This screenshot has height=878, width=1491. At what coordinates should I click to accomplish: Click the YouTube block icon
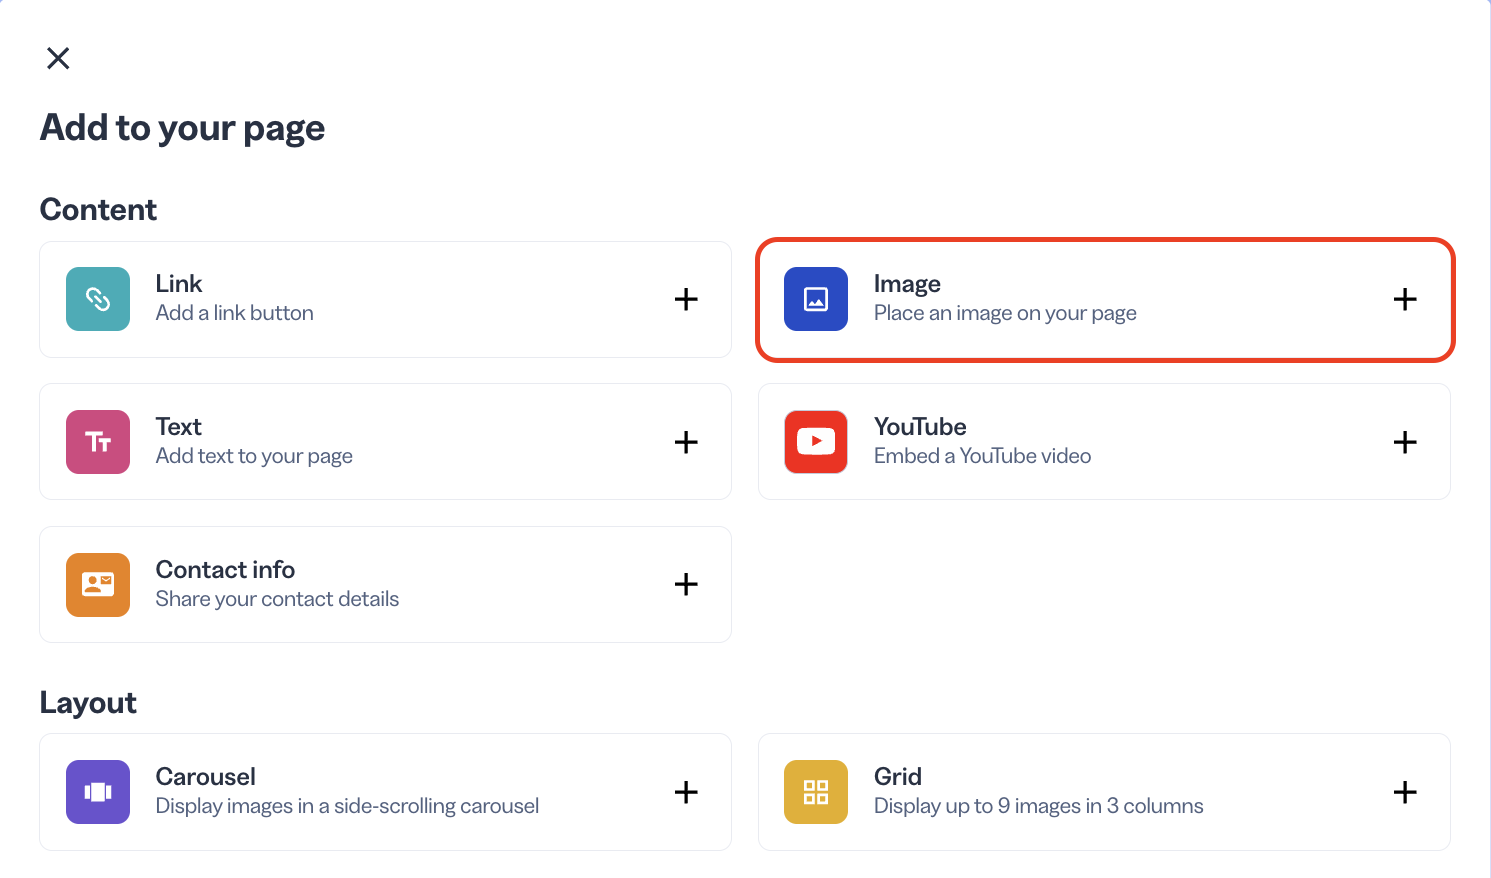(815, 441)
